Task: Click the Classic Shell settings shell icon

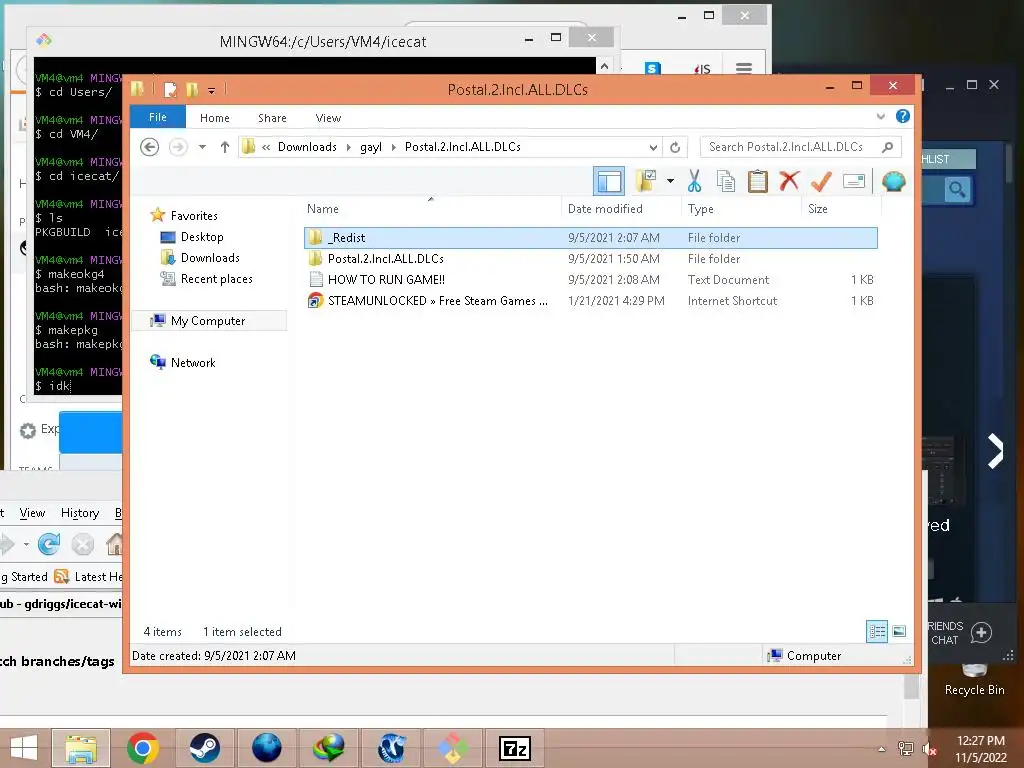Action: [x=893, y=181]
